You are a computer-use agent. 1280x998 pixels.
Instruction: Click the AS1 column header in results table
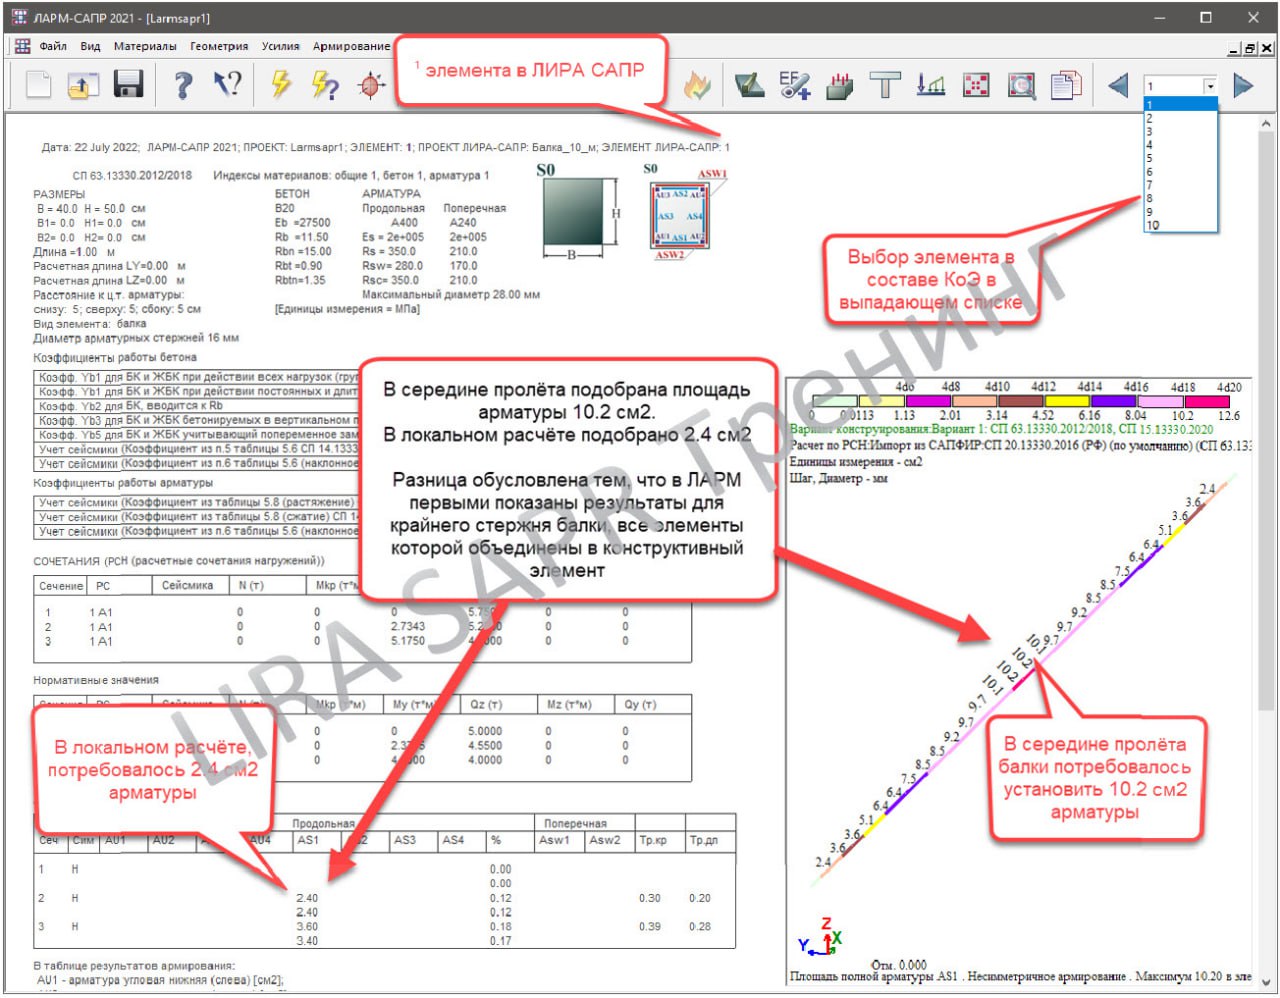pos(308,841)
